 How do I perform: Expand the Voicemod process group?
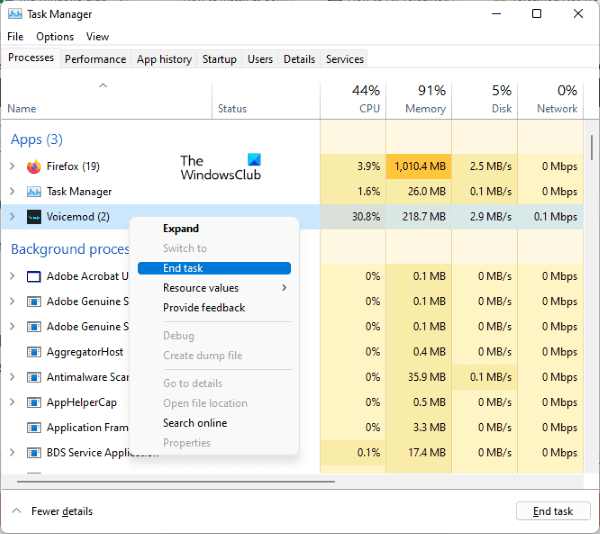[x=12, y=217]
